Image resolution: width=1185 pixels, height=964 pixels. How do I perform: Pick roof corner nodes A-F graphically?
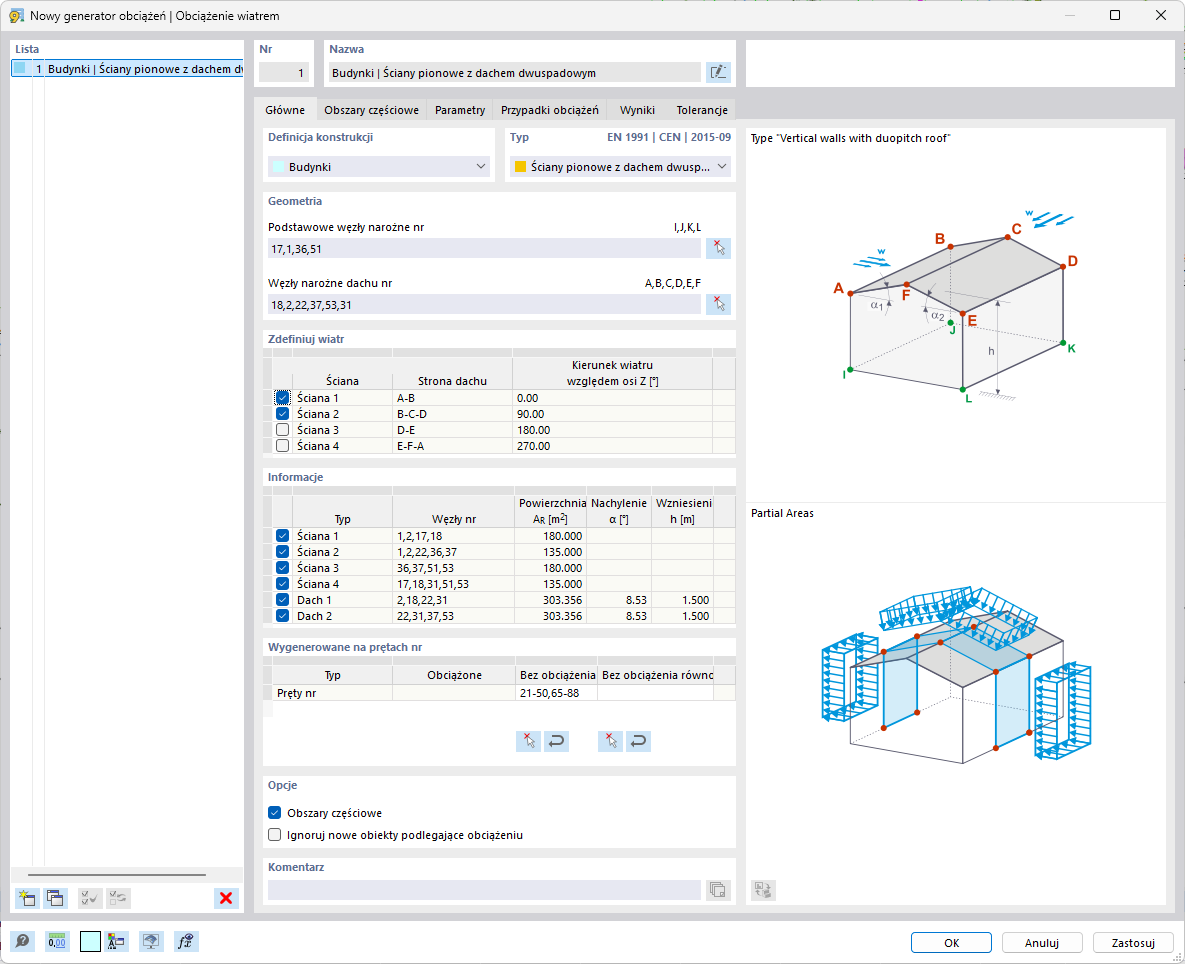718,304
